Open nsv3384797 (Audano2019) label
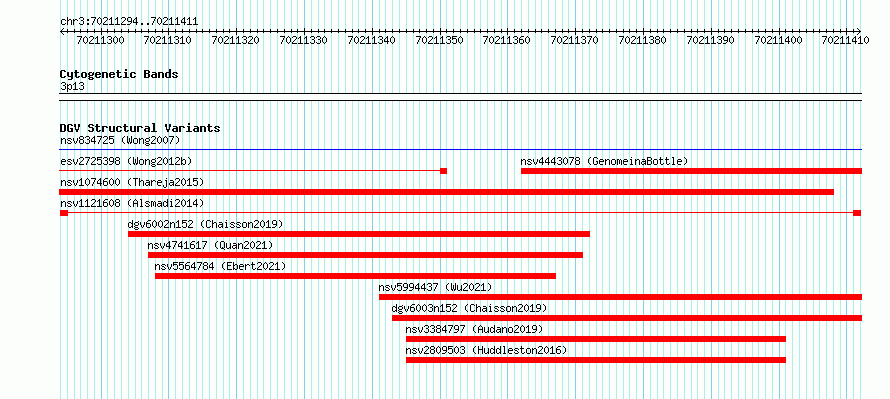Viewport: 890px width, 399px height. pos(474,329)
